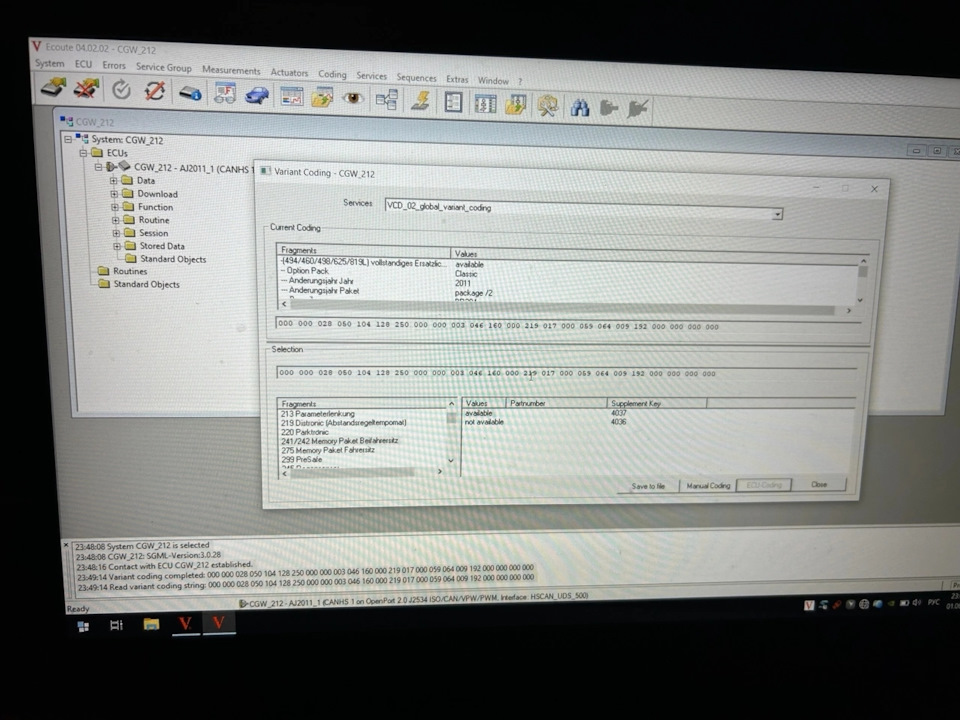Select fragment 275 Memory Paket Fahrersitz
Viewport: 960px width, 720px height.
[x=328, y=450]
